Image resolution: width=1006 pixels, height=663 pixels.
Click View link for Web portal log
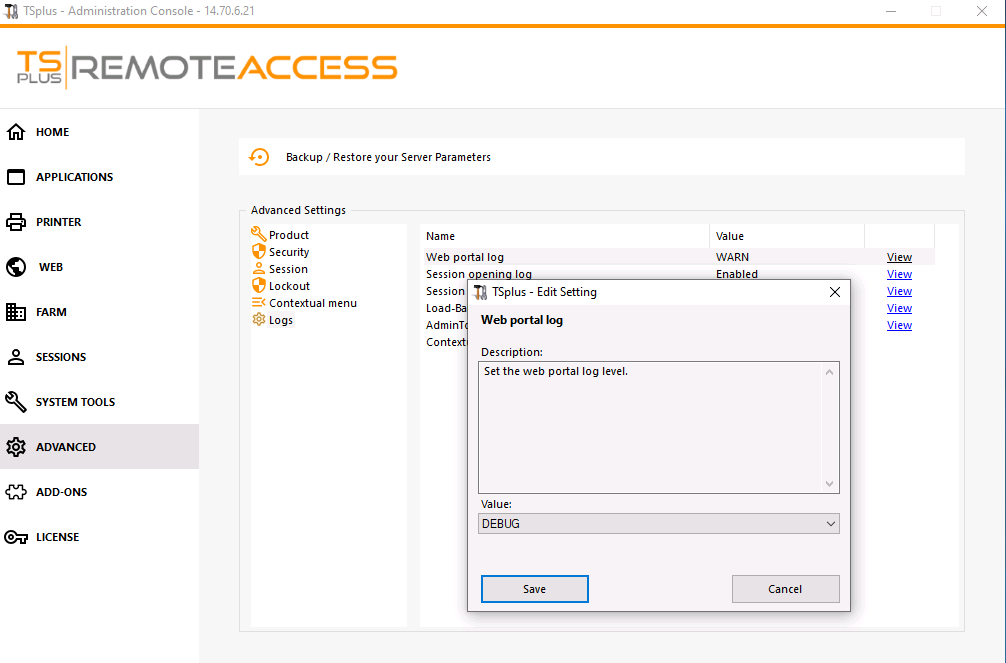[x=899, y=257]
